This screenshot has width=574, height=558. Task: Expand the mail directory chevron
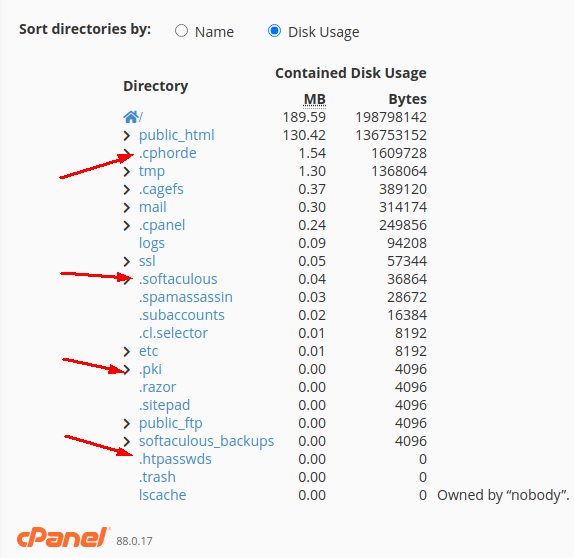pos(127,208)
